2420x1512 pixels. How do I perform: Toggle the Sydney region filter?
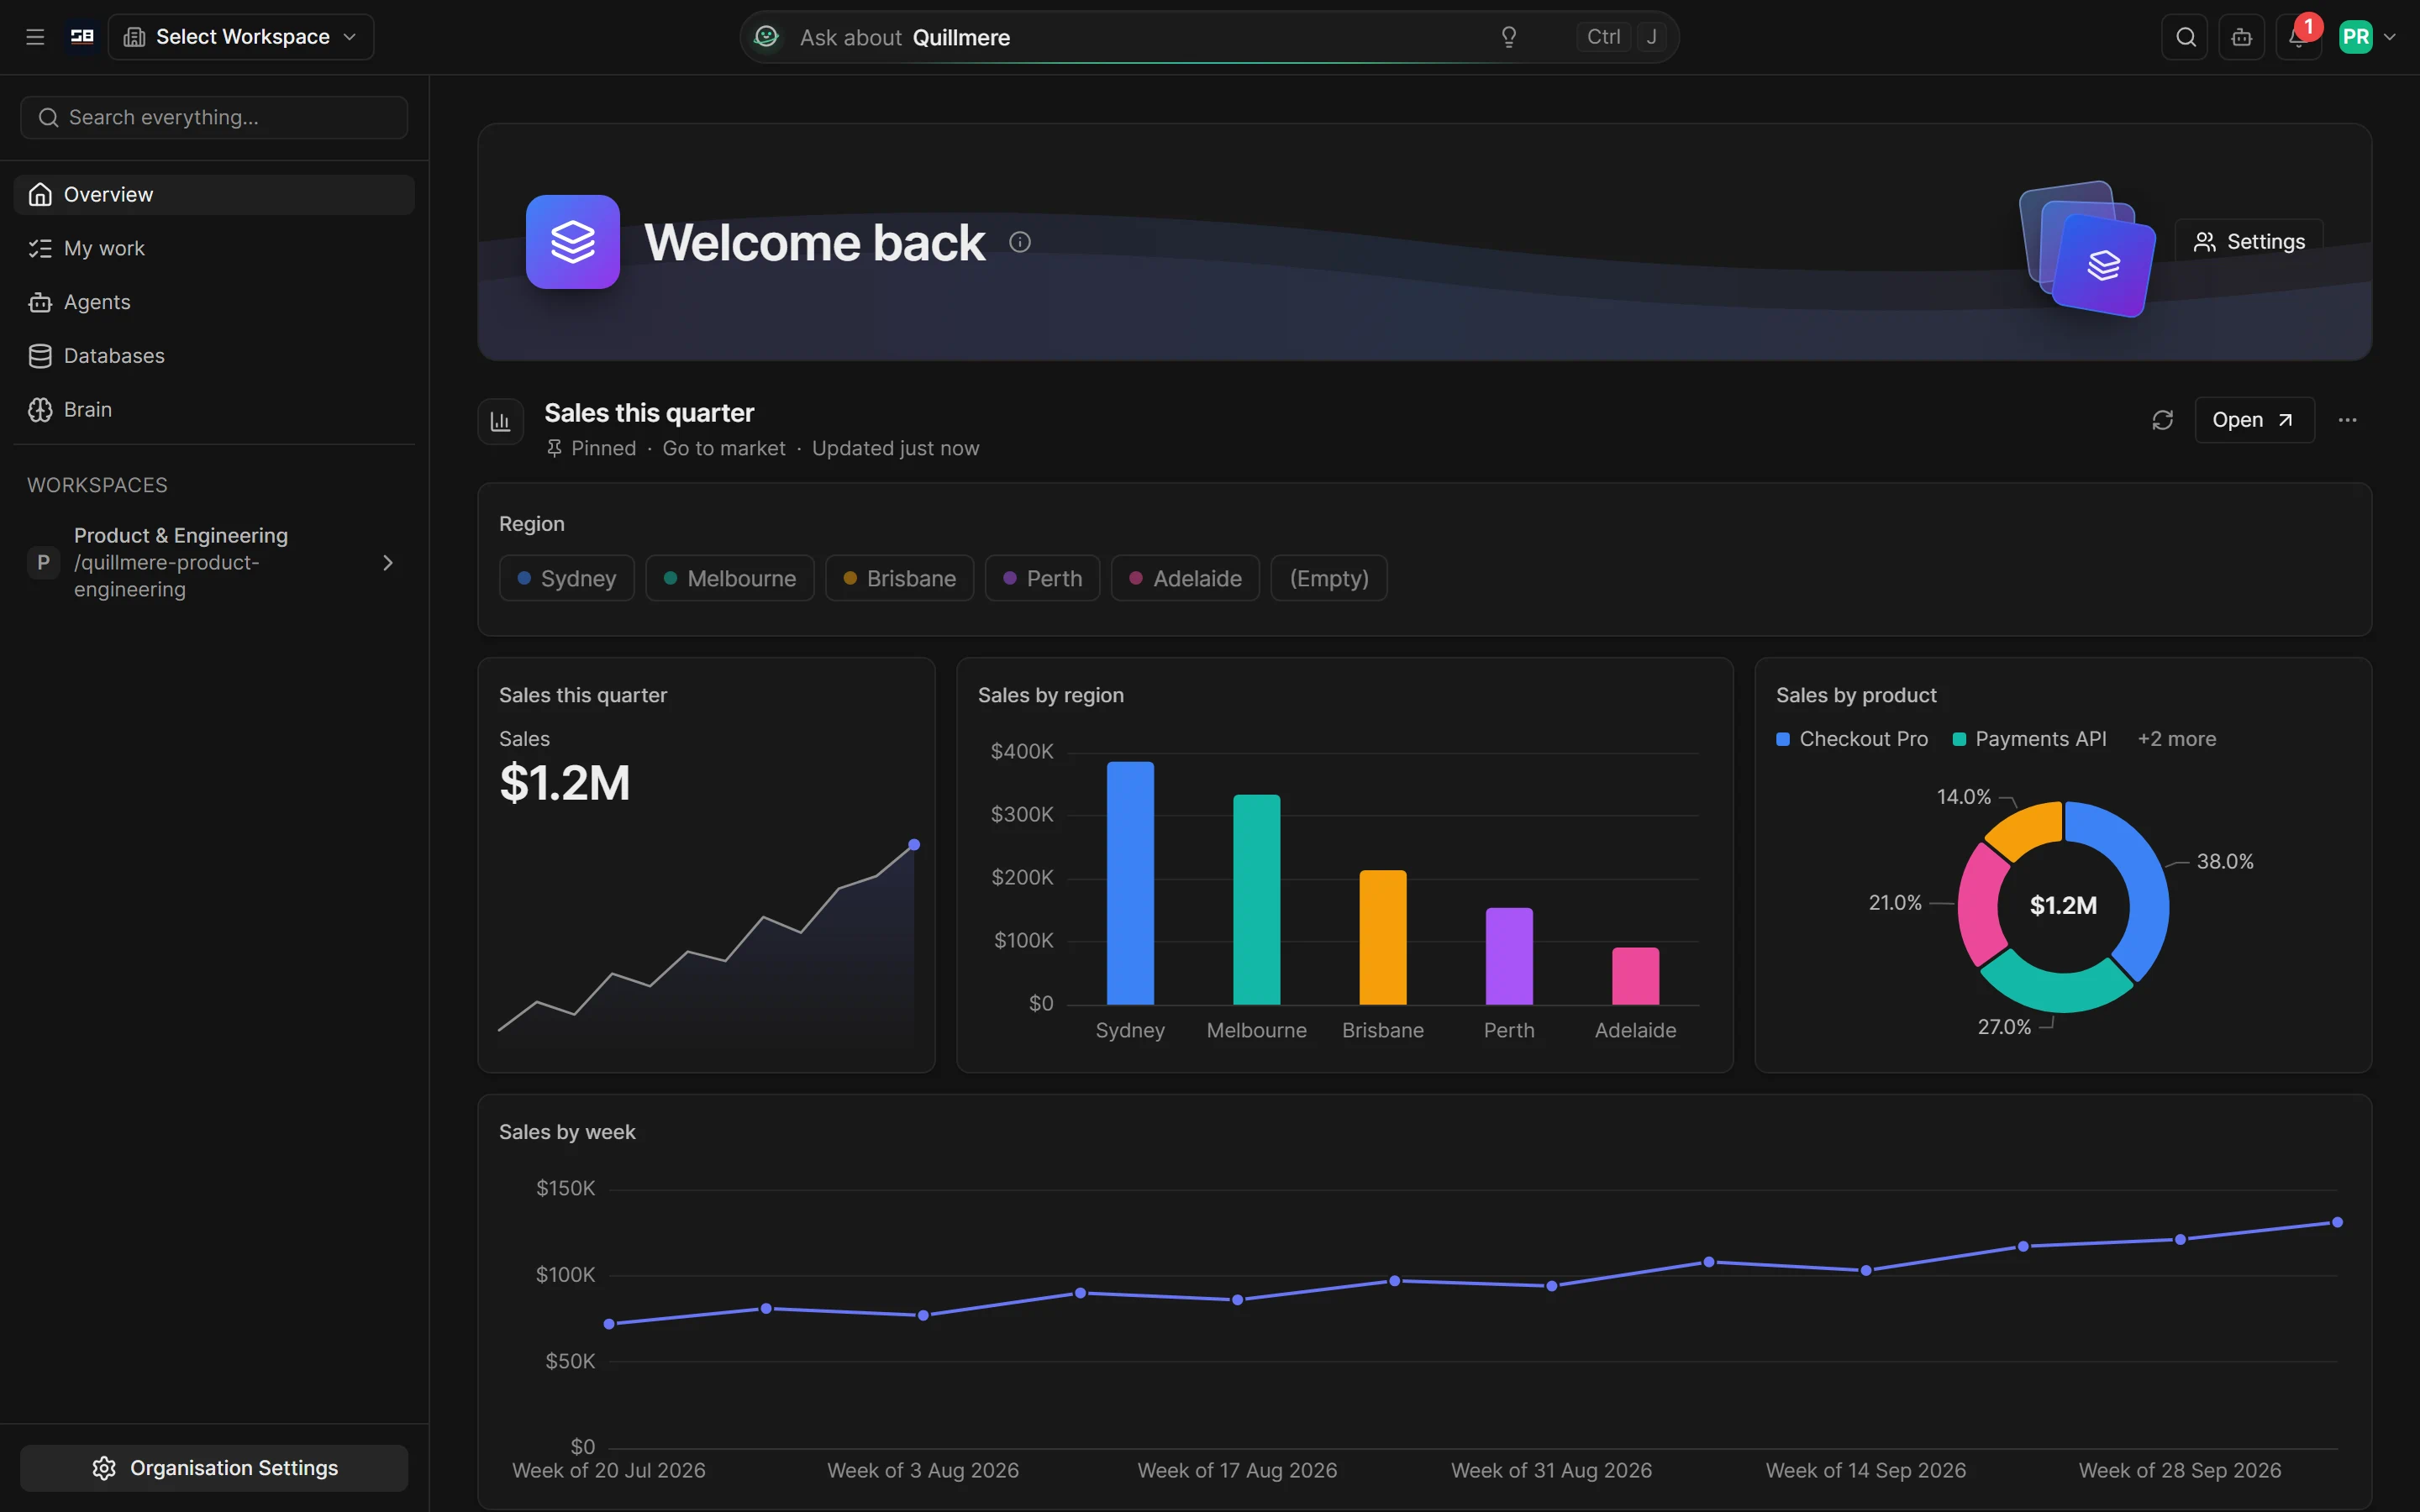click(x=566, y=578)
